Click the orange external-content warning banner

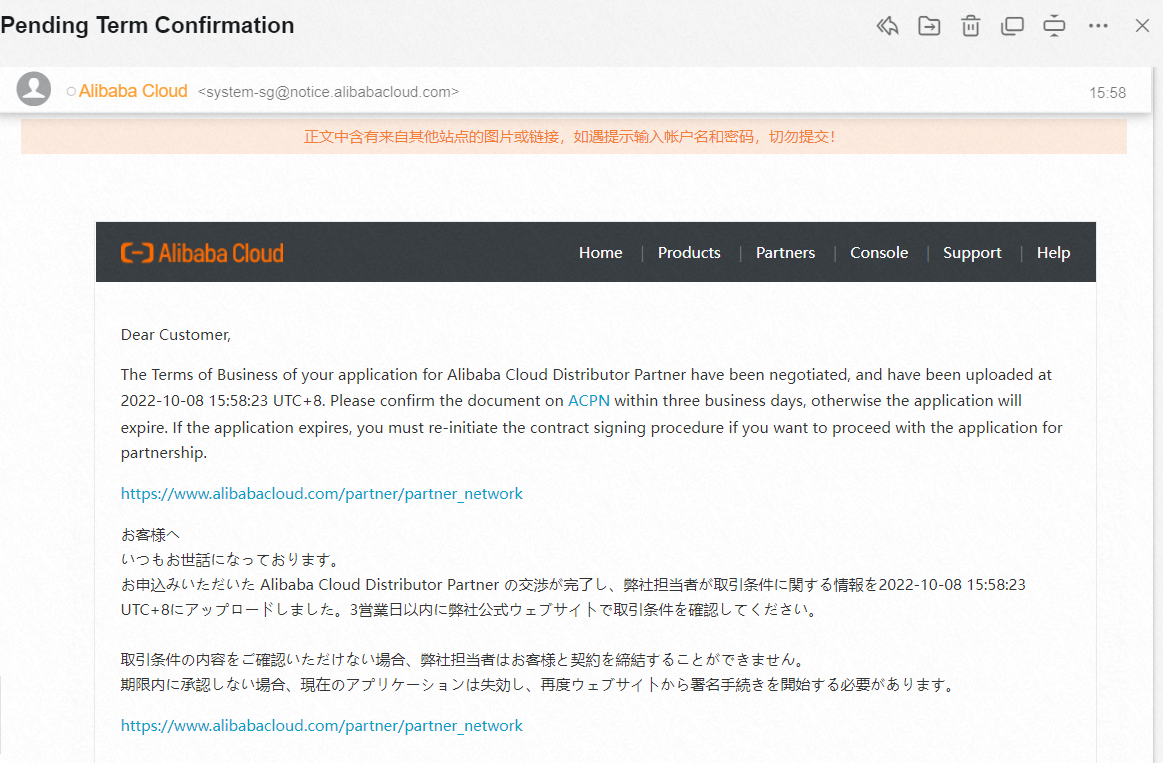coord(574,136)
